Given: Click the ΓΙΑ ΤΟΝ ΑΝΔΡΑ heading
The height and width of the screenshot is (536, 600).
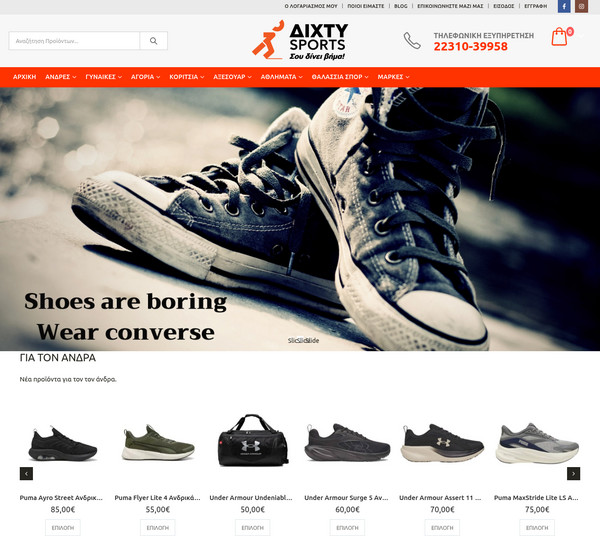Looking at the screenshot, I should point(57,358).
